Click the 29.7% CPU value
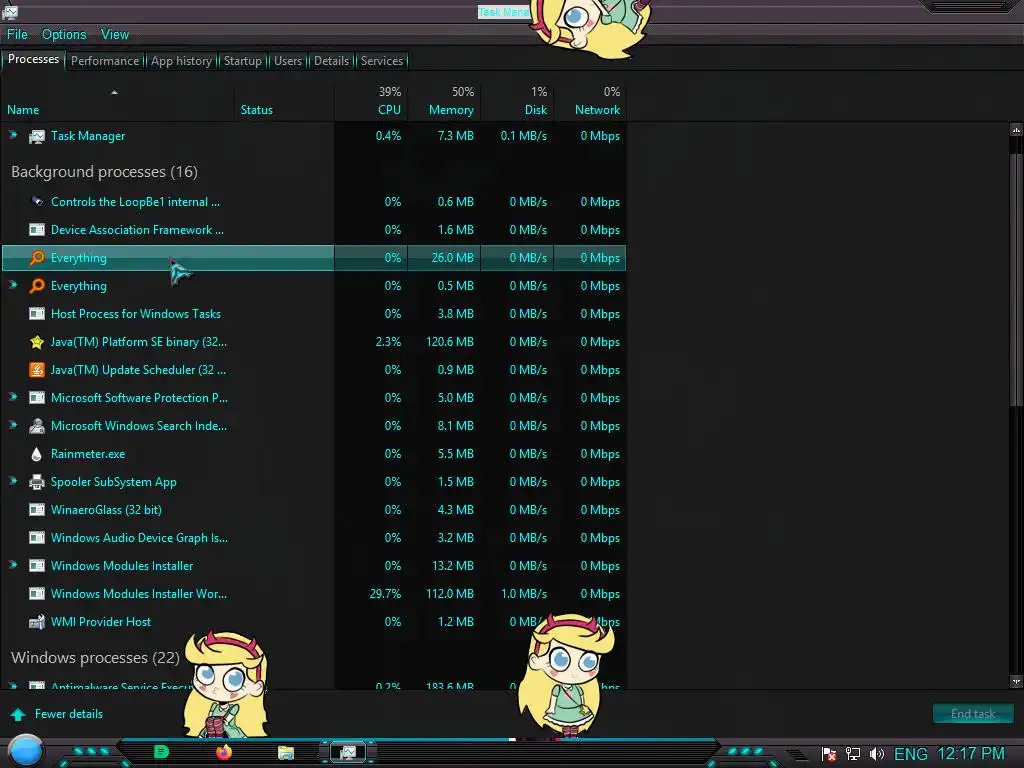1024x768 pixels. 385,594
